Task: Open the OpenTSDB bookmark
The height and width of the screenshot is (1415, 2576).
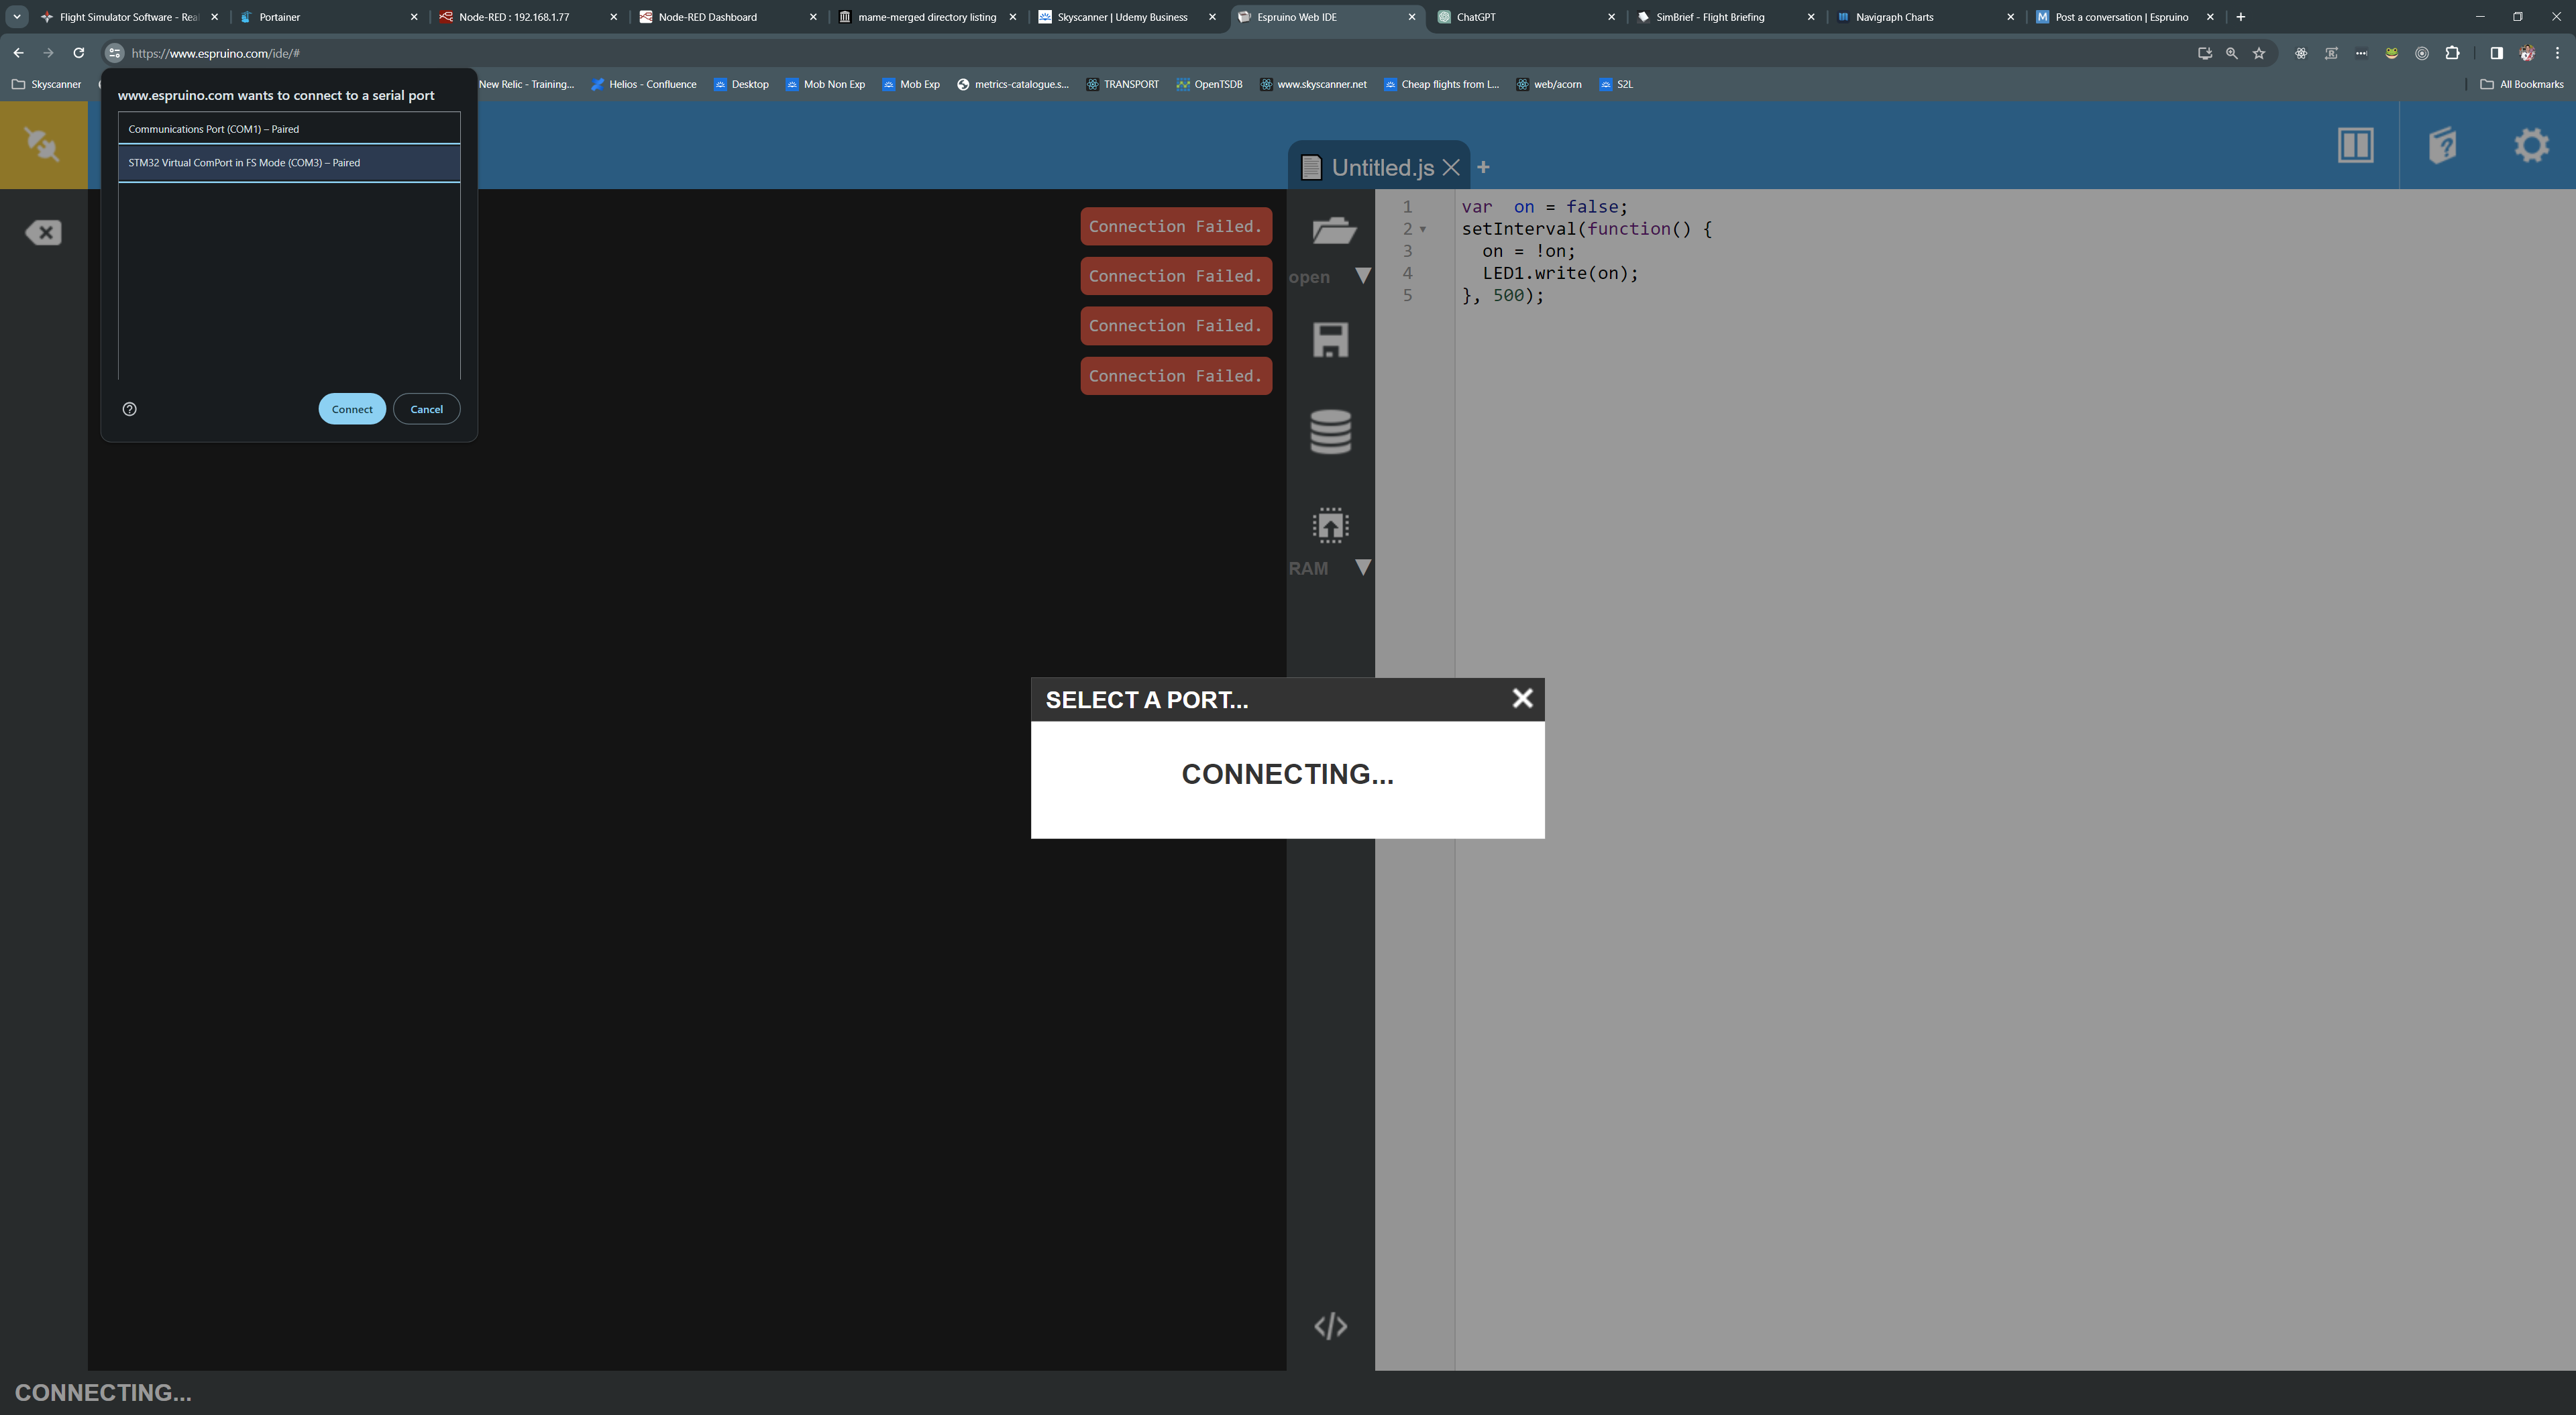Action: tap(1209, 84)
